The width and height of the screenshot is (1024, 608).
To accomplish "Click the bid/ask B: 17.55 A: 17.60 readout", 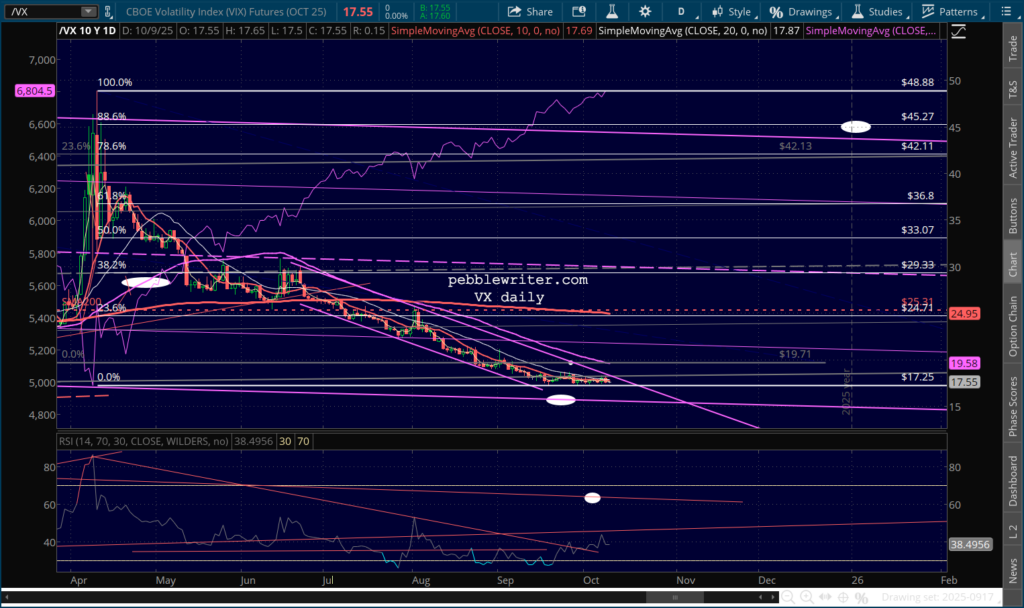I will coord(434,12).
